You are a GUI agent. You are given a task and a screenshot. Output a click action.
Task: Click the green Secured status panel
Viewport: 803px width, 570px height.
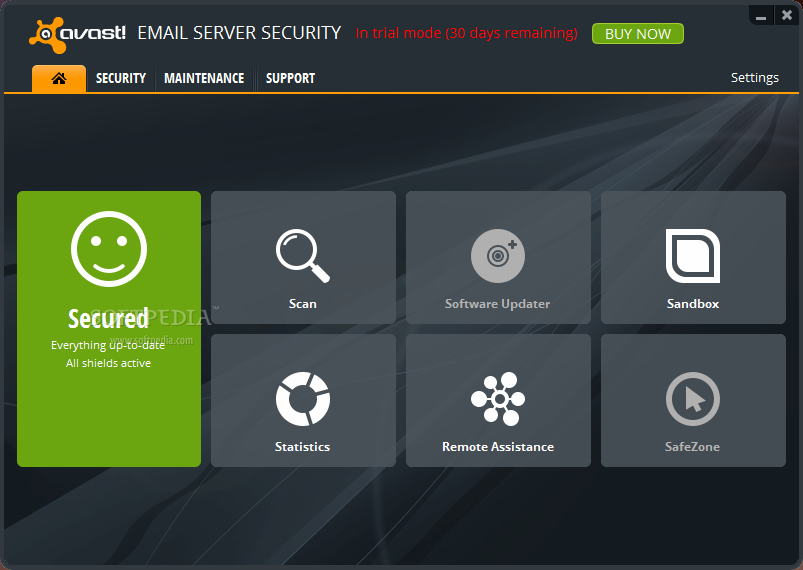coord(109,329)
